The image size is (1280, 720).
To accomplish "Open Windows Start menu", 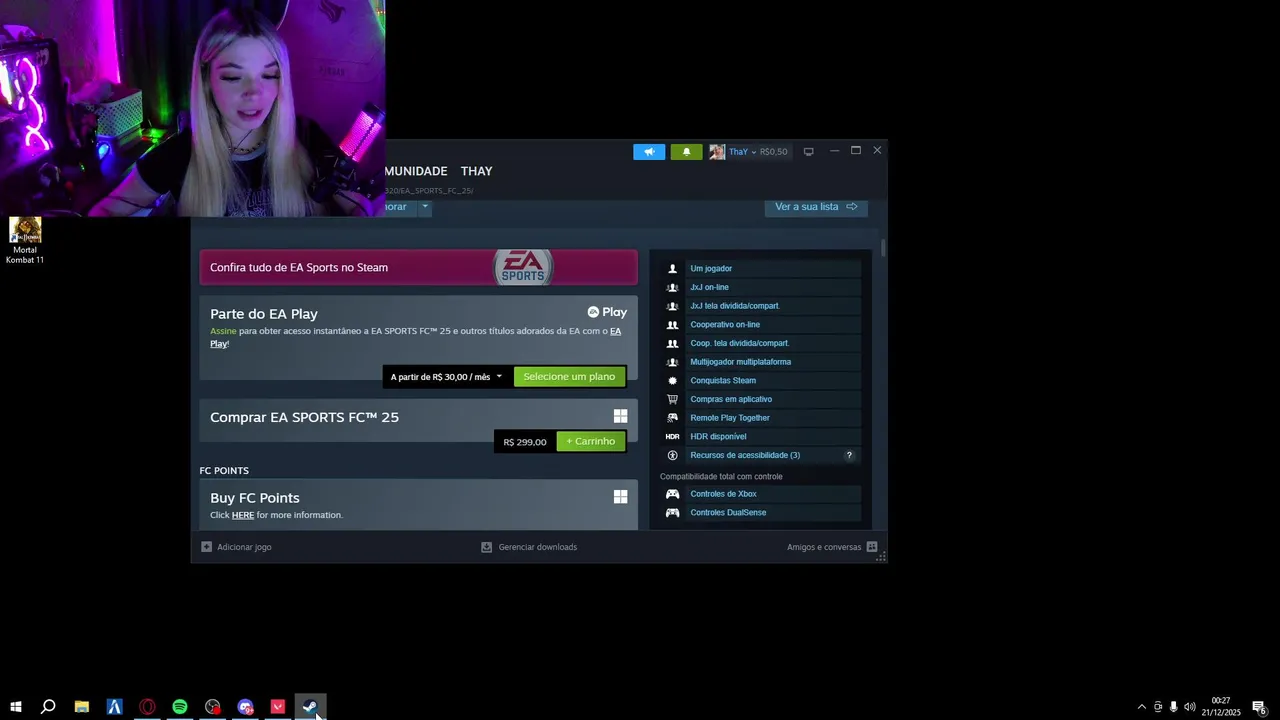I will pyautogui.click(x=15, y=707).
